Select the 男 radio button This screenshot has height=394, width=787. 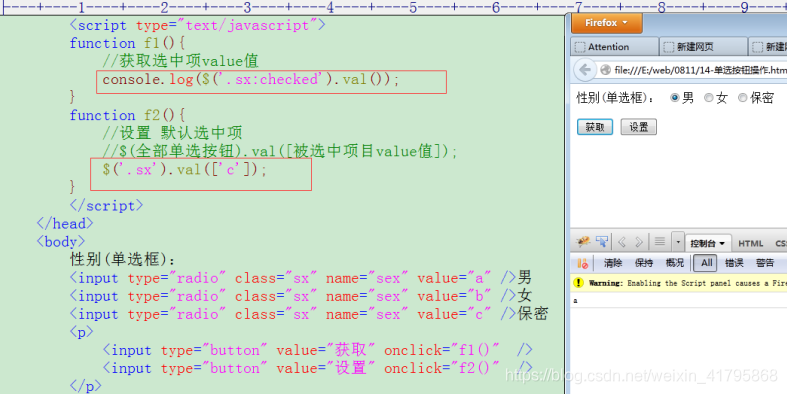(x=675, y=98)
